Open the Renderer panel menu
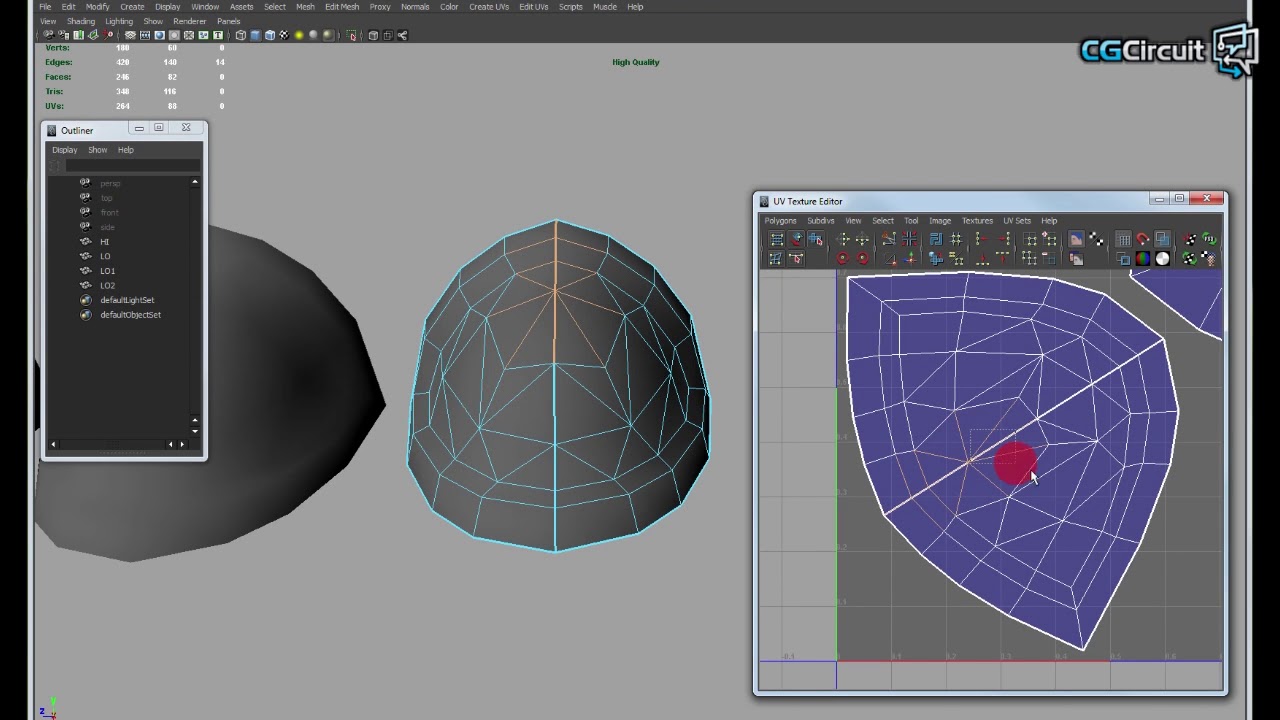The image size is (1280, 720). (x=189, y=21)
